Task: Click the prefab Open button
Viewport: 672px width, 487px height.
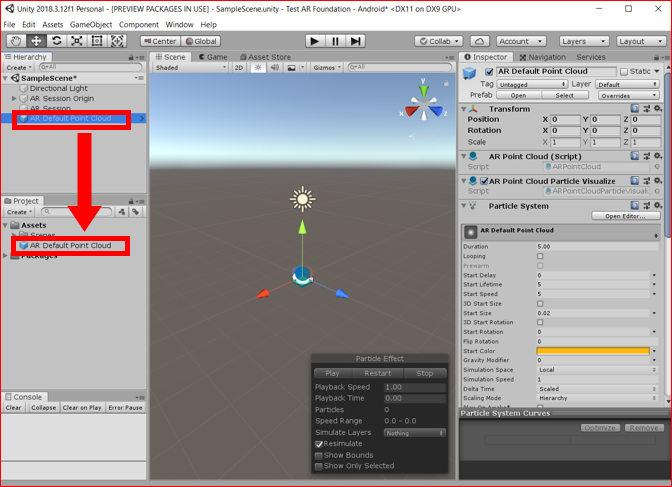Action: [519, 95]
